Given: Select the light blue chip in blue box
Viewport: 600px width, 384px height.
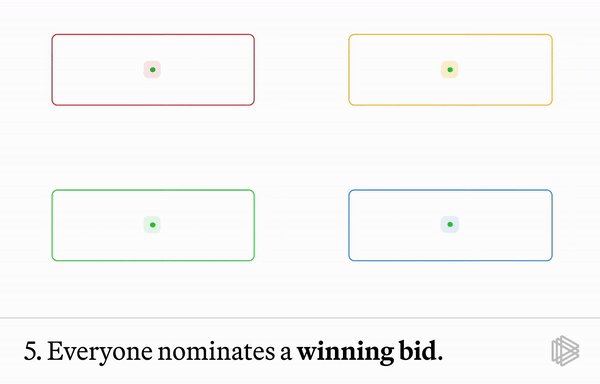Looking at the screenshot, I should (x=450, y=225).
